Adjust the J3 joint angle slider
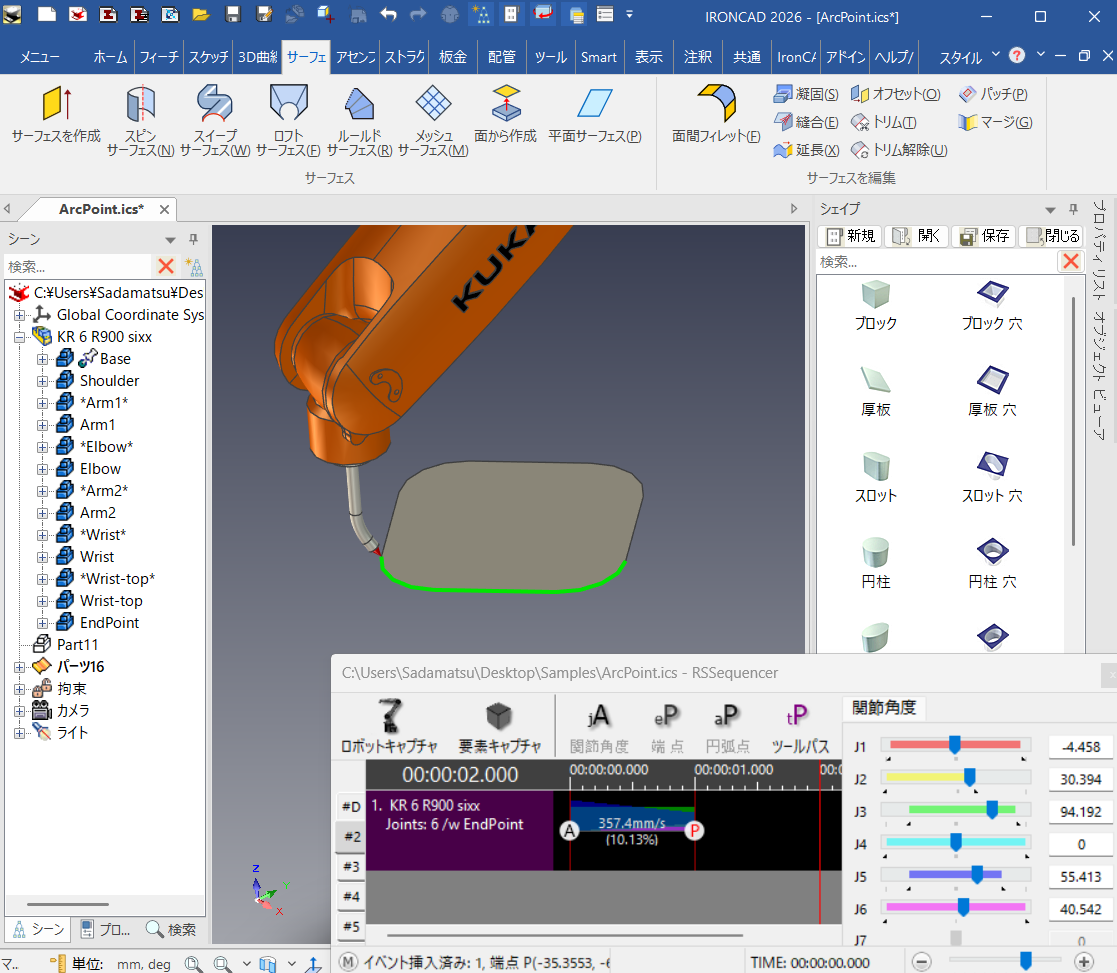Viewport: 1117px width, 973px height. 992,810
